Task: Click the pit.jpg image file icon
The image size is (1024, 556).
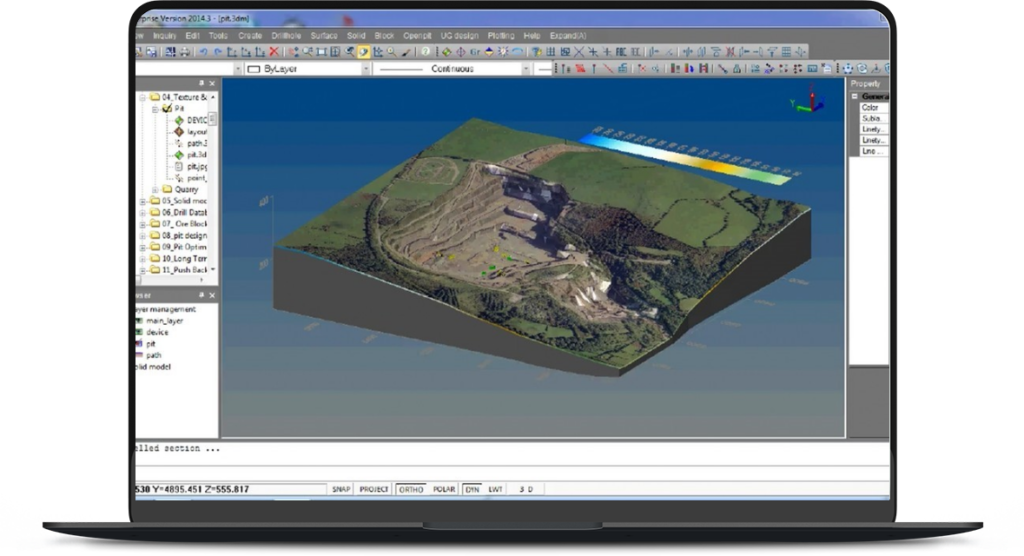Action: coord(179,167)
